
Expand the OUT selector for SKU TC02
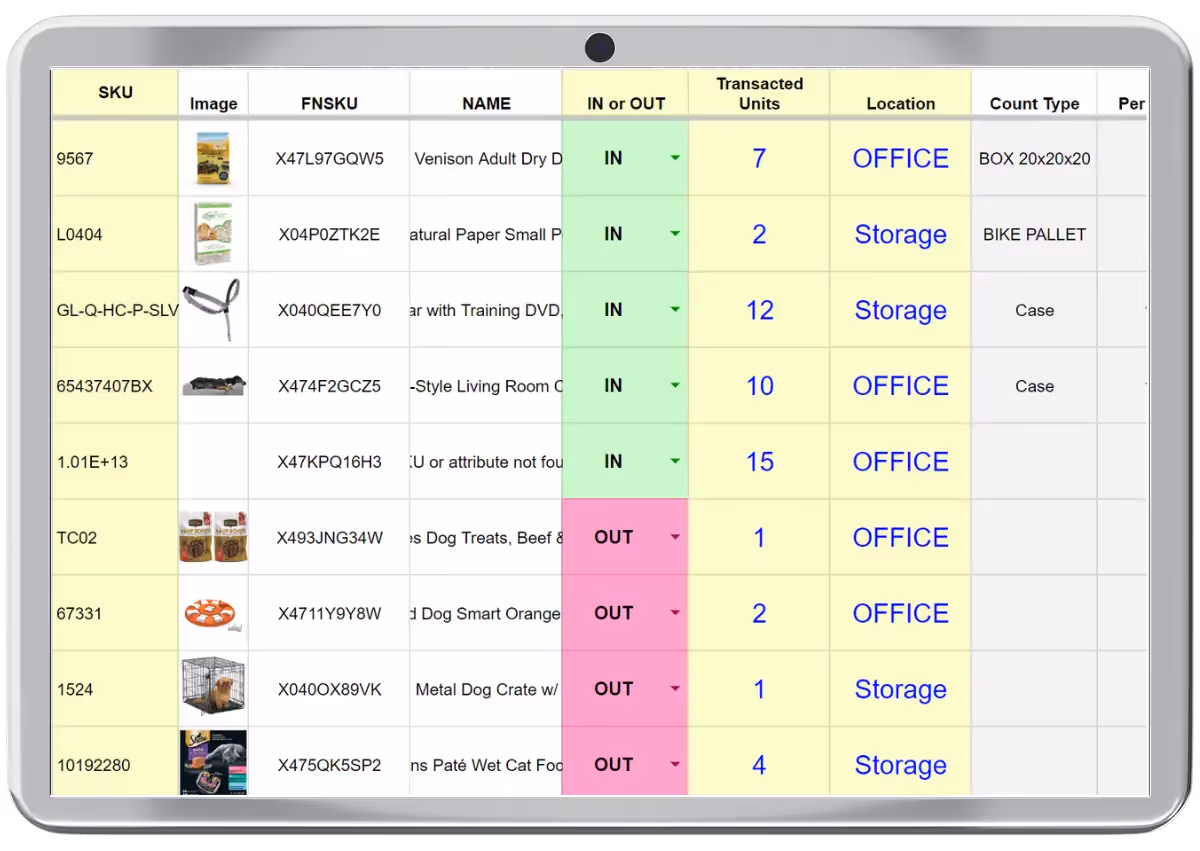click(674, 537)
